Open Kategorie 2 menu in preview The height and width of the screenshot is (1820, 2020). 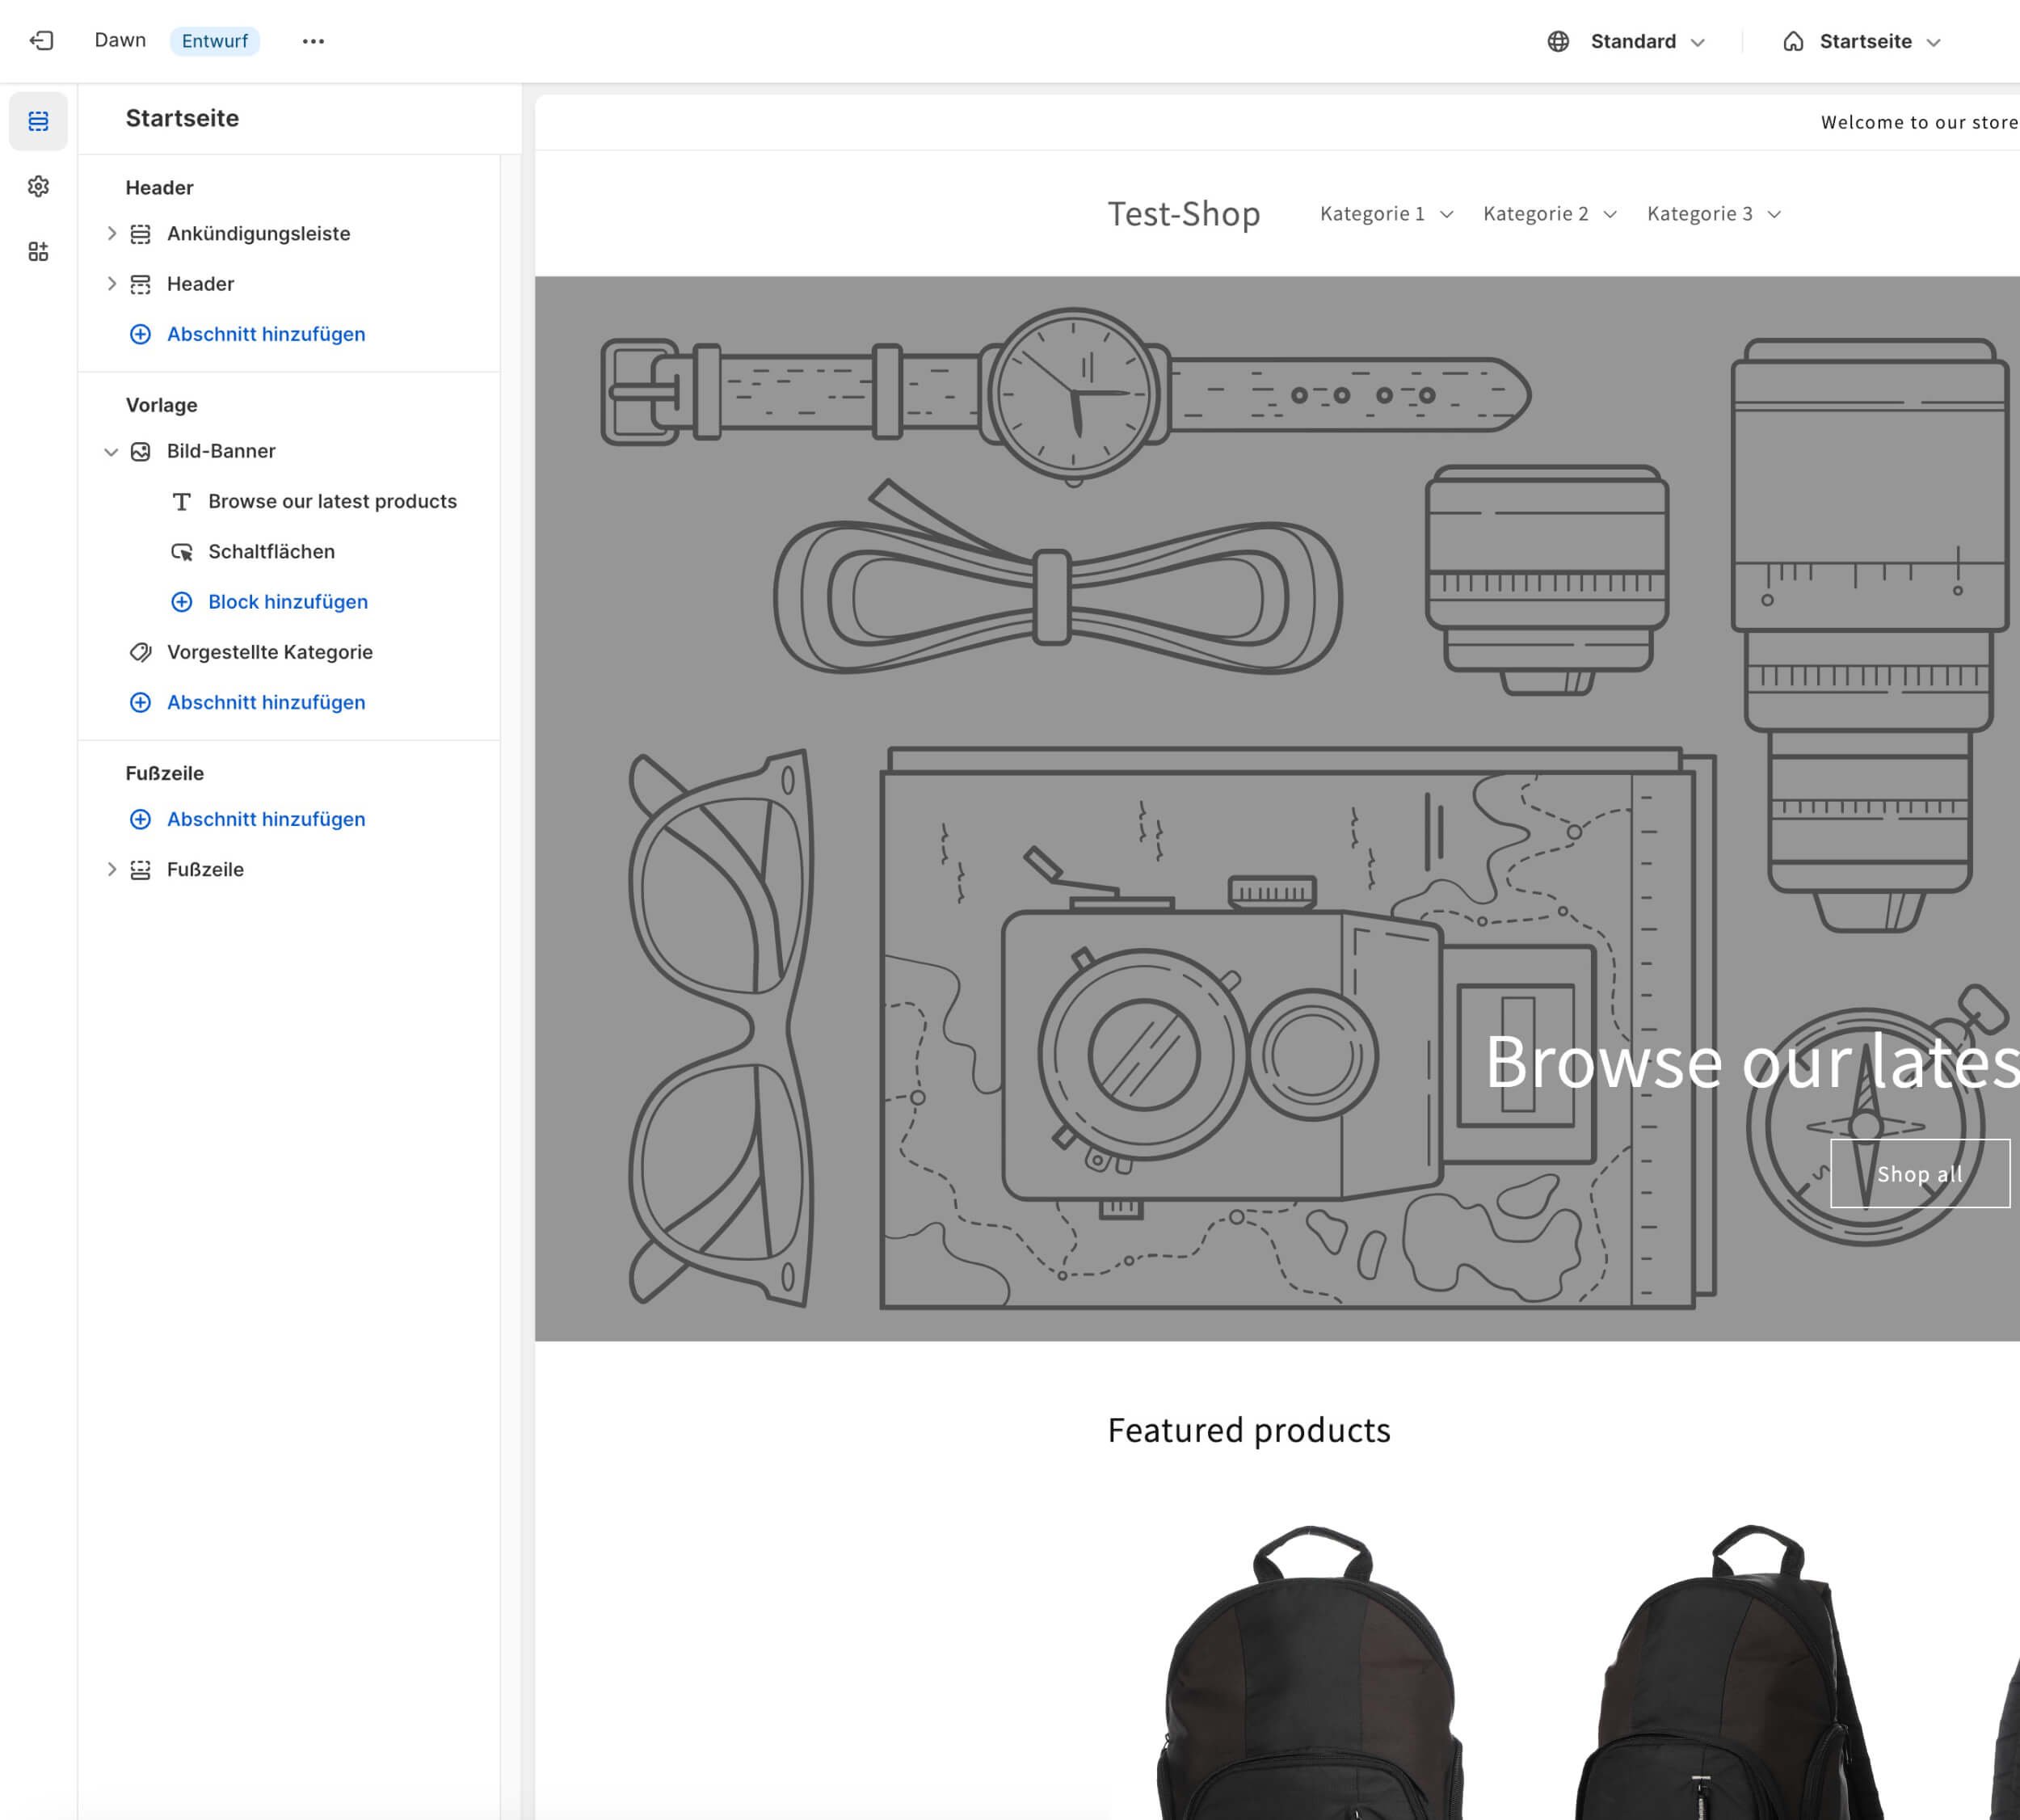(1549, 214)
